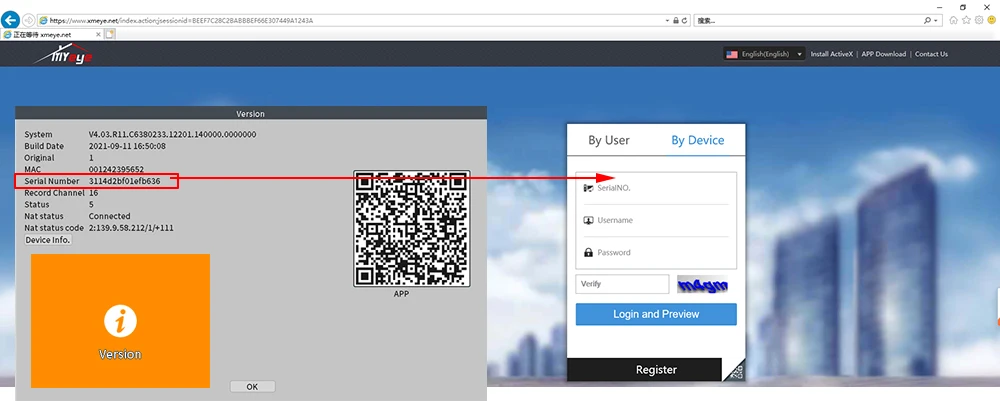The width and height of the screenshot is (1000, 401).
Task: Click the serial number 3114d2bf01efb636
Action: [x=124, y=181]
